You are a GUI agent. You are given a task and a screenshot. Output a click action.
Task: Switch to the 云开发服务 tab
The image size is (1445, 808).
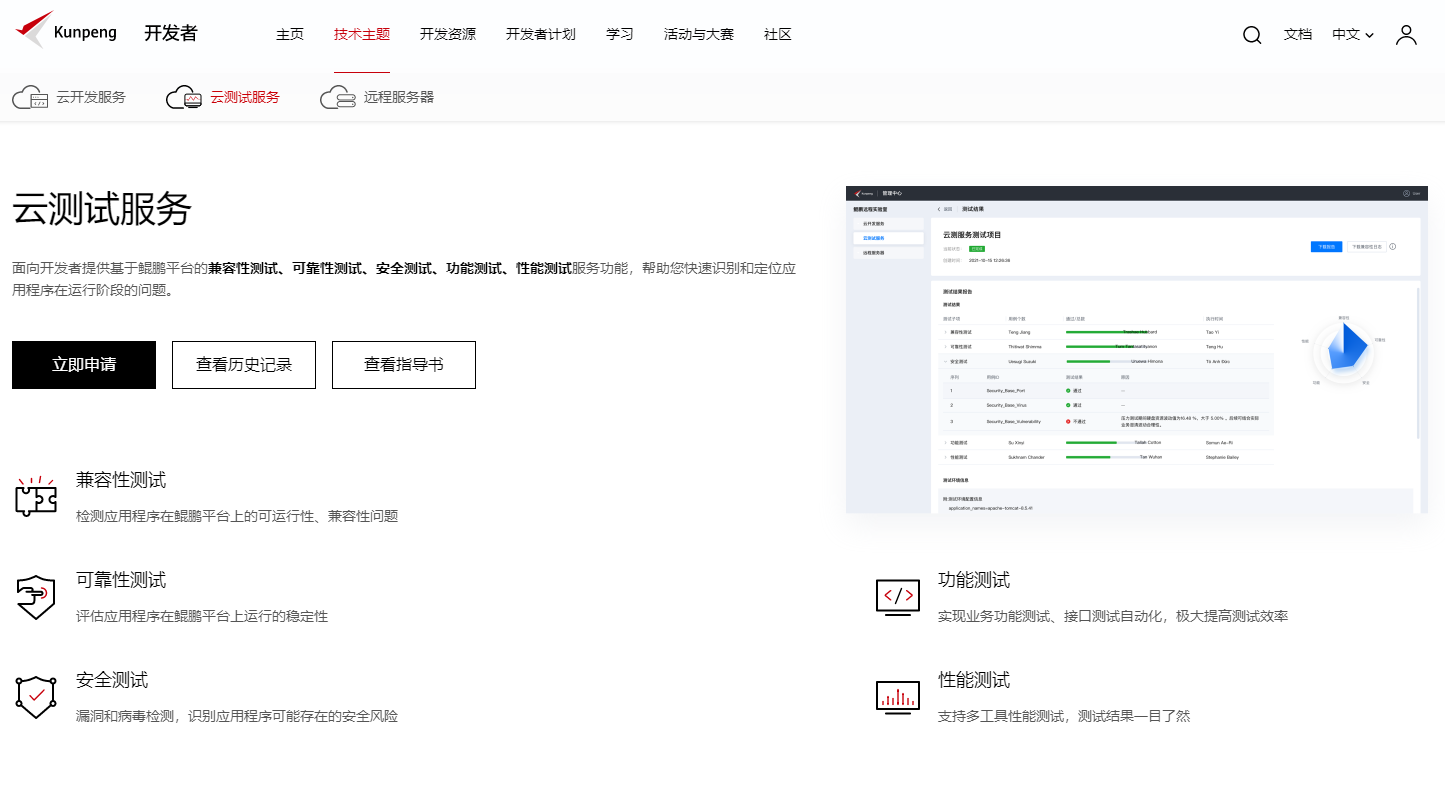tap(69, 97)
